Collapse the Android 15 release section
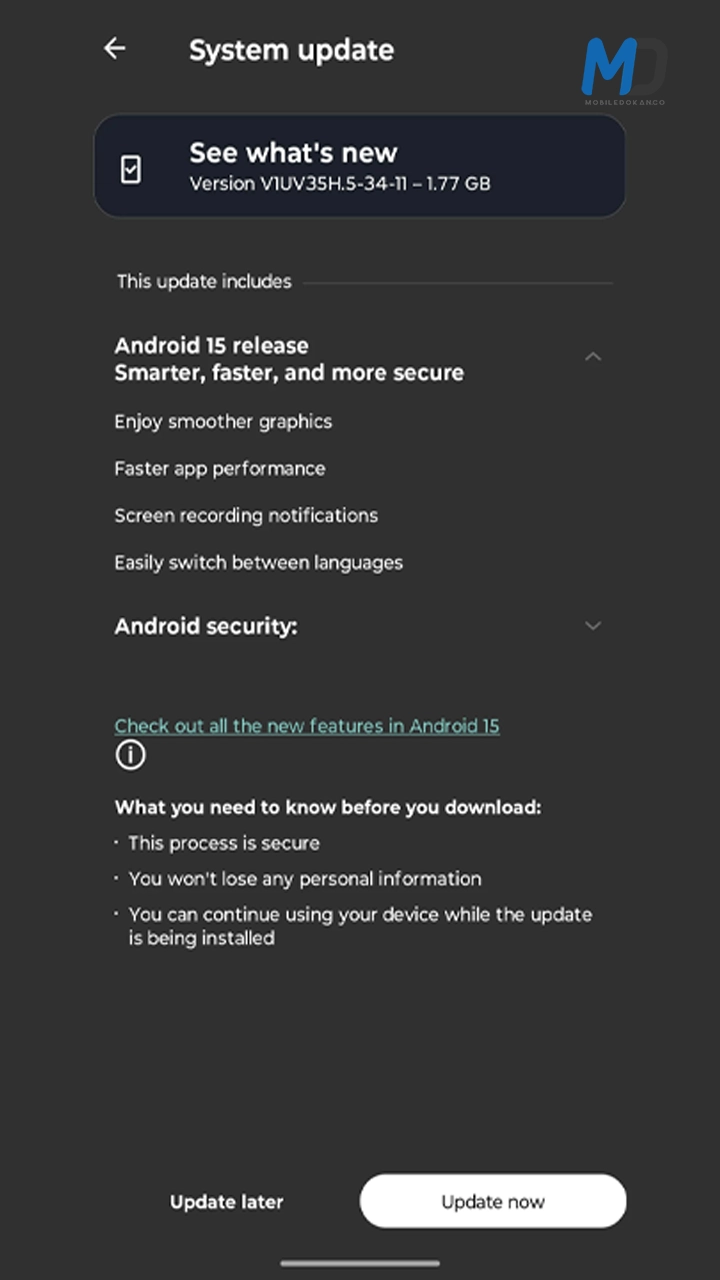 click(x=593, y=357)
